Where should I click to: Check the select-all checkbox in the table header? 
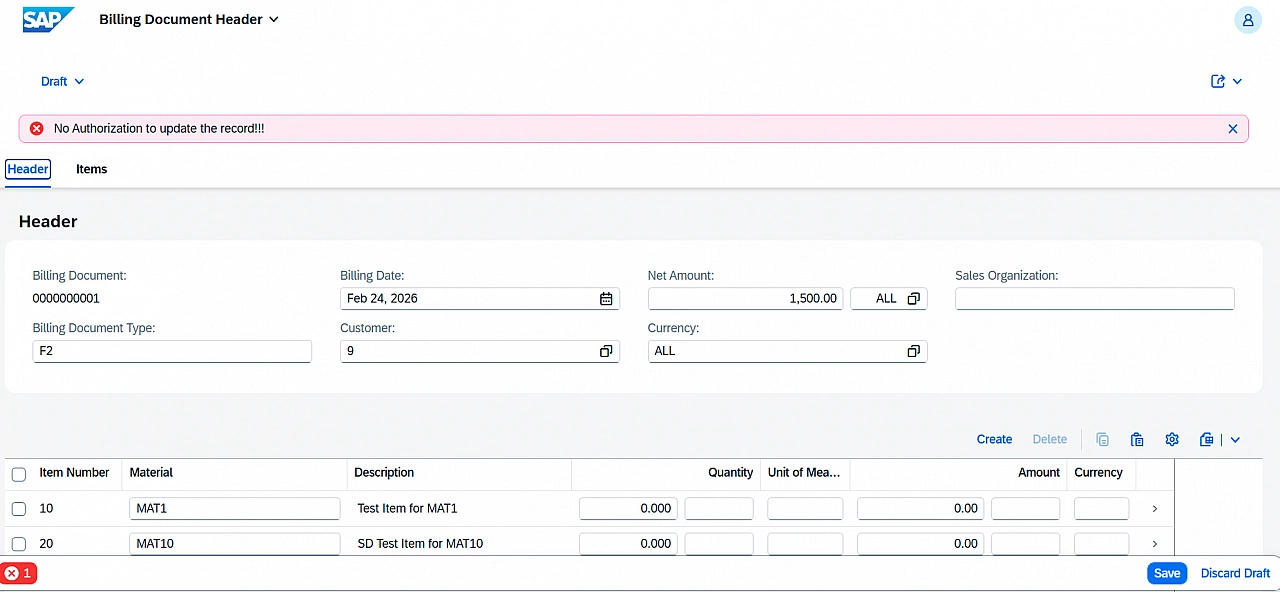[x=18, y=474]
